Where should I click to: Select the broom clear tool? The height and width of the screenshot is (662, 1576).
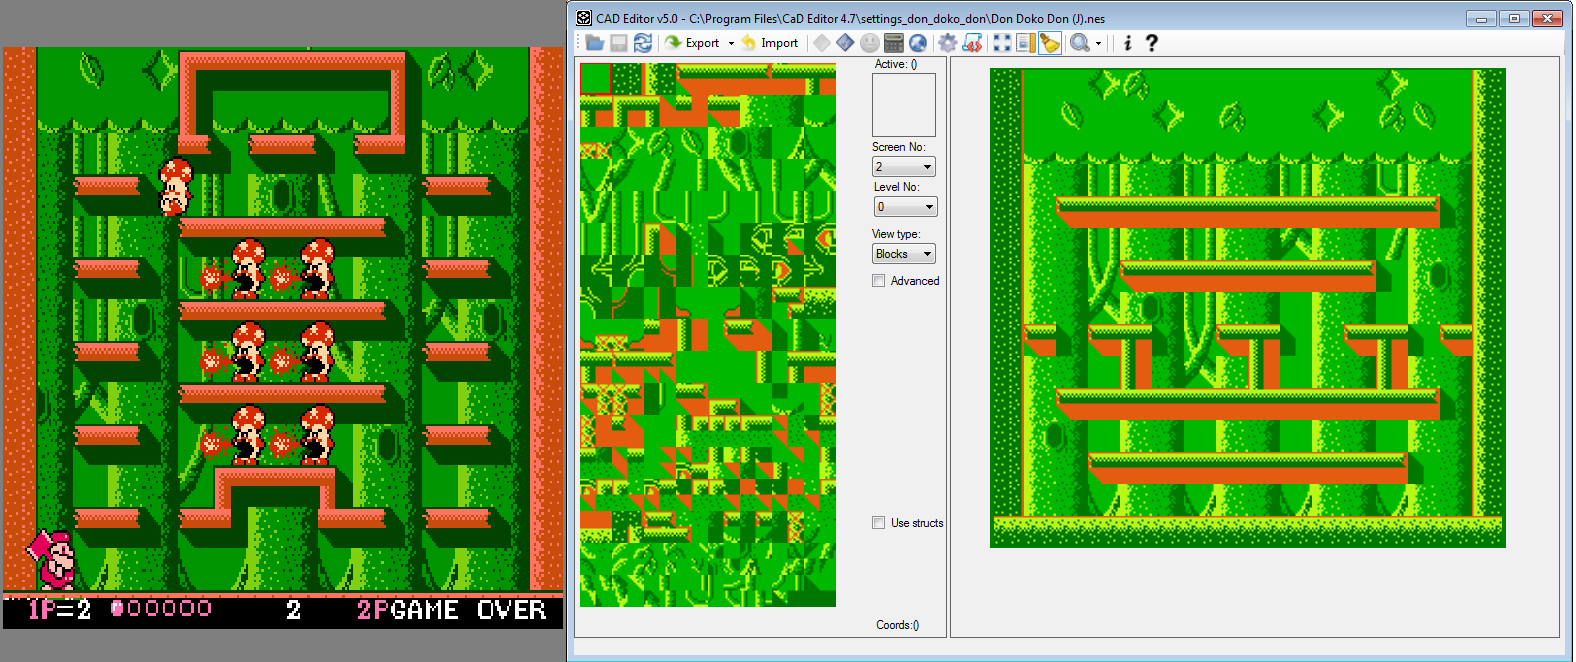click(1049, 43)
